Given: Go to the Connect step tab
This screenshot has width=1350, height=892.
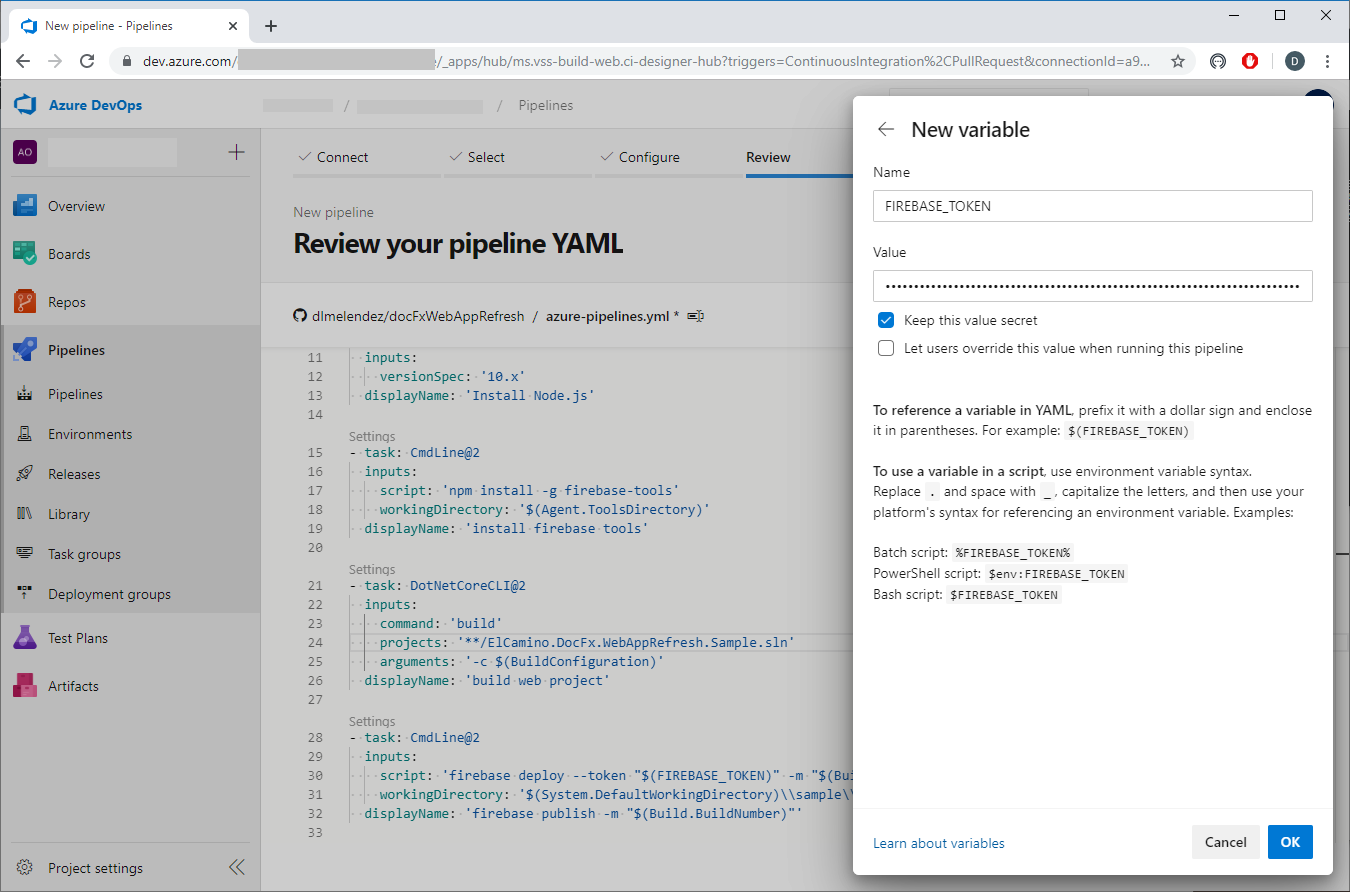Looking at the screenshot, I should coord(342,157).
